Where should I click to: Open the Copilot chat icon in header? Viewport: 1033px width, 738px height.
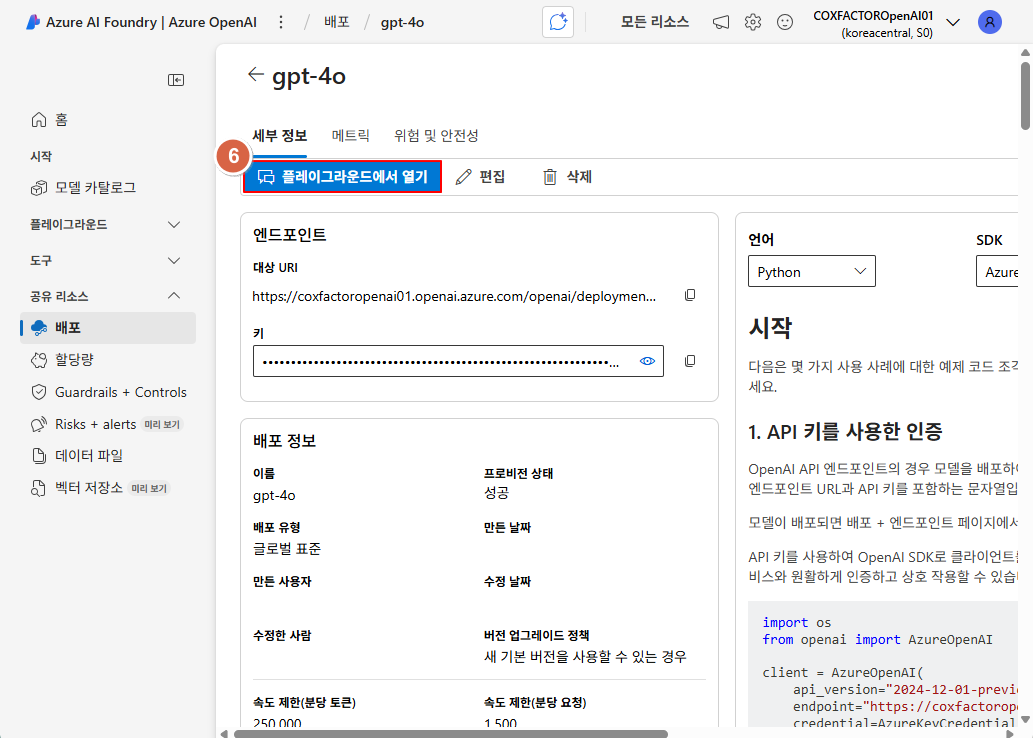pos(558,22)
